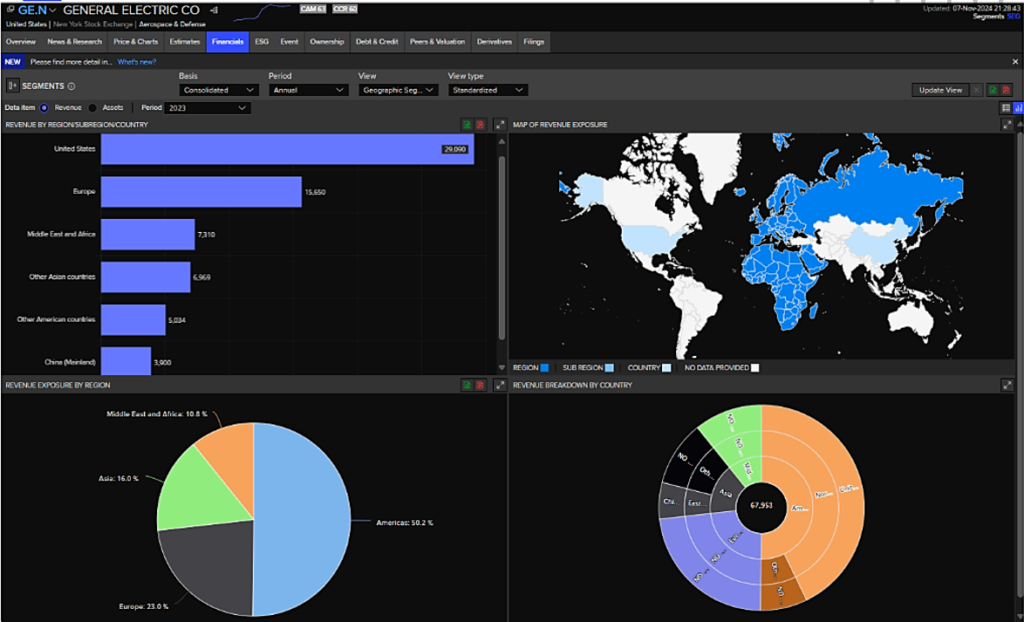Switch to table view icon
This screenshot has width=1024, height=622.
coord(1006,108)
